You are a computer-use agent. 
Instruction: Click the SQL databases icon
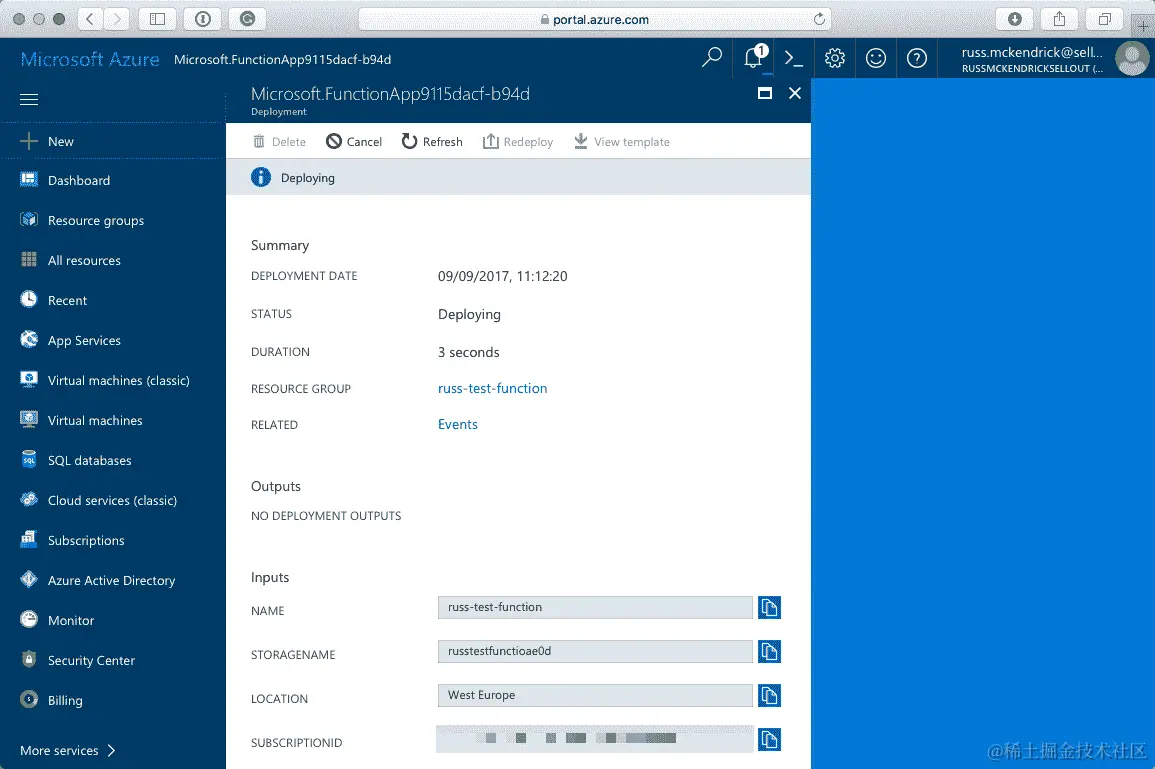pos(29,460)
